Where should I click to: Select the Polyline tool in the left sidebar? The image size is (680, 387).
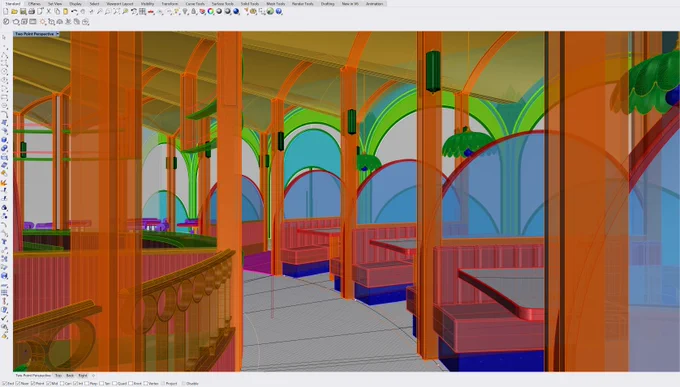[x=4, y=55]
